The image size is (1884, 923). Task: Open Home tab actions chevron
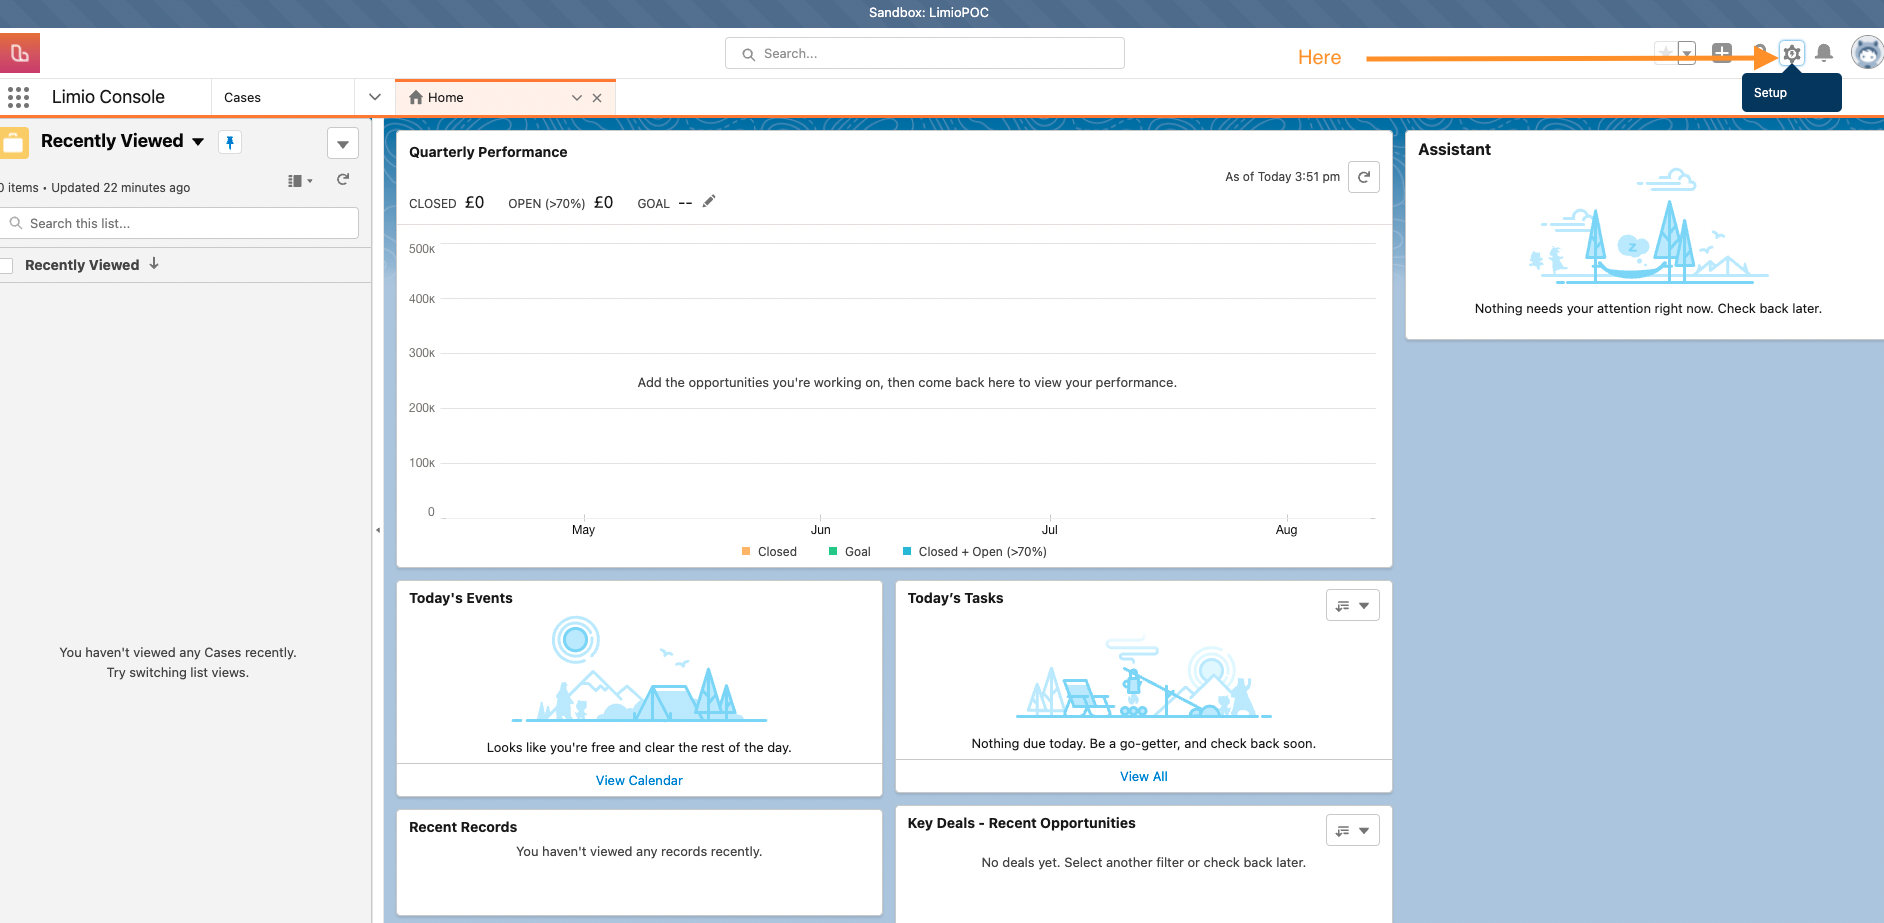pyautogui.click(x=577, y=98)
